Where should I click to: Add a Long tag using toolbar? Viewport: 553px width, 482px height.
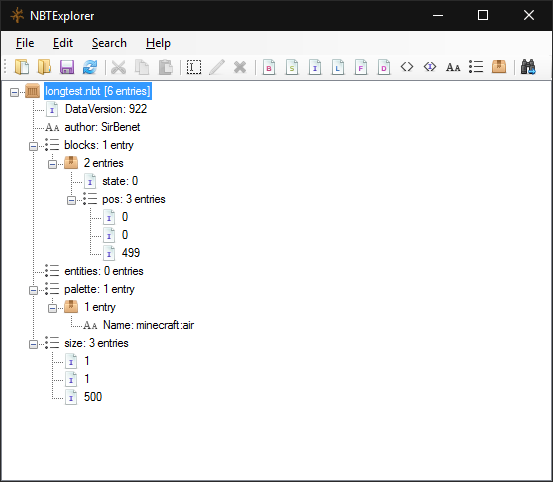[x=338, y=67]
